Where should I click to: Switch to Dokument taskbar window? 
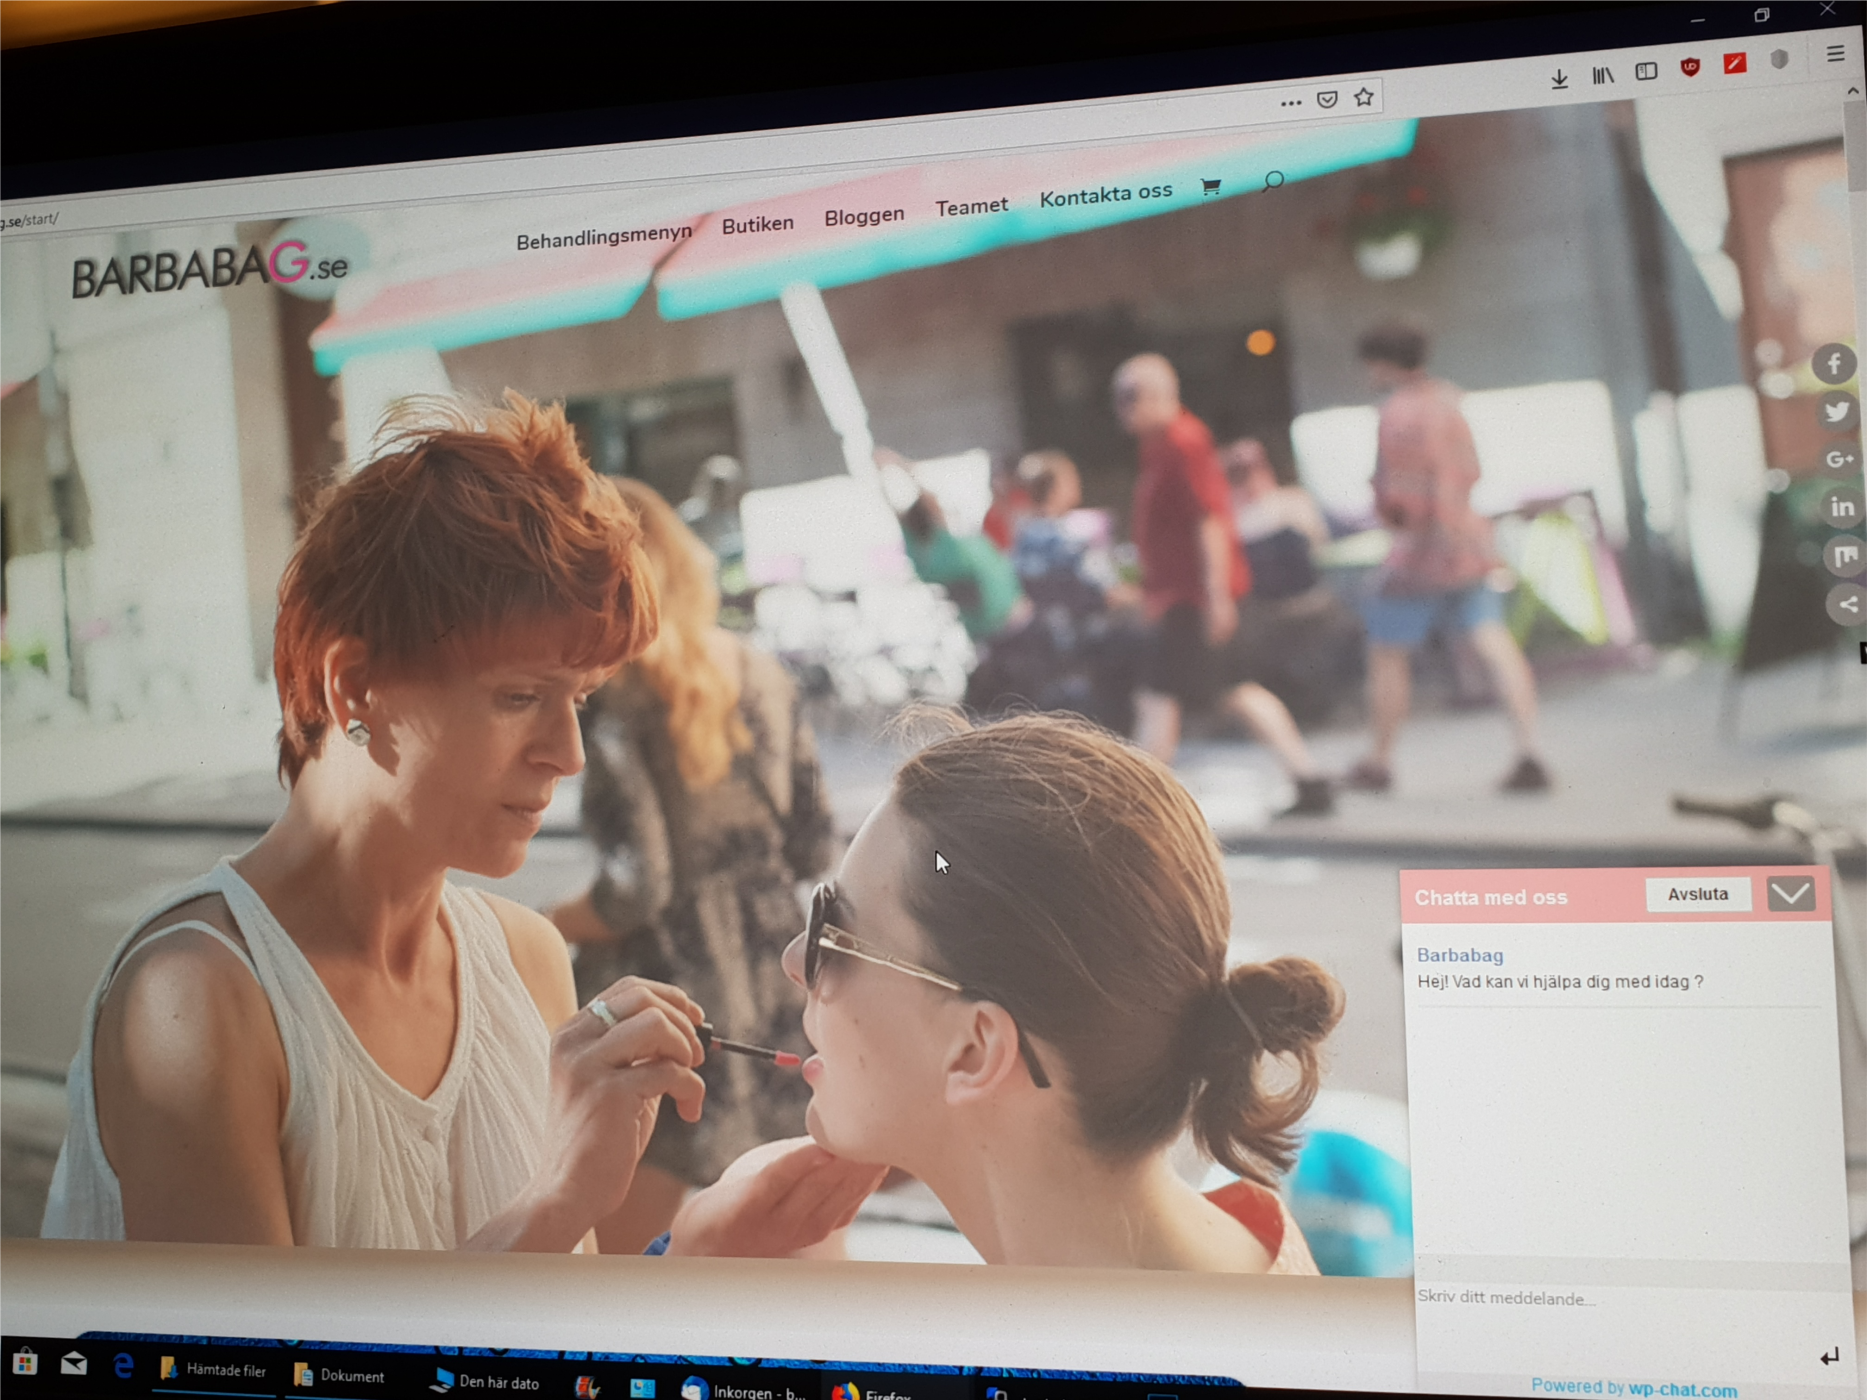pyautogui.click(x=340, y=1376)
